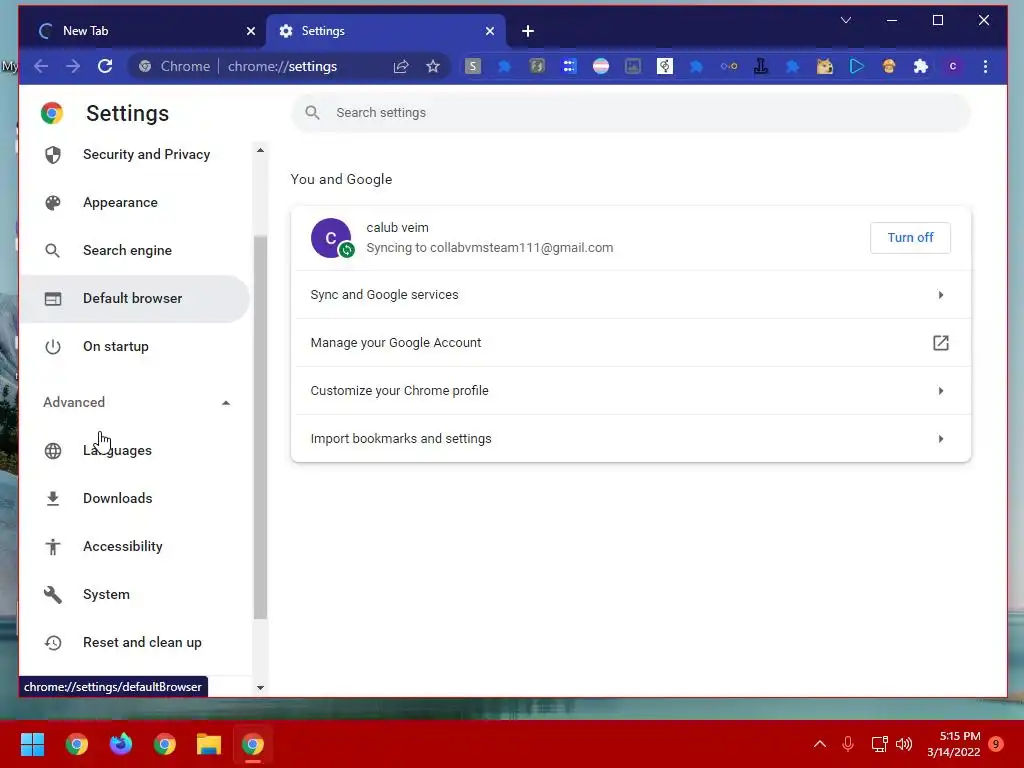Switch to the New Tab tab
The width and height of the screenshot is (1024, 768).
coord(138,31)
